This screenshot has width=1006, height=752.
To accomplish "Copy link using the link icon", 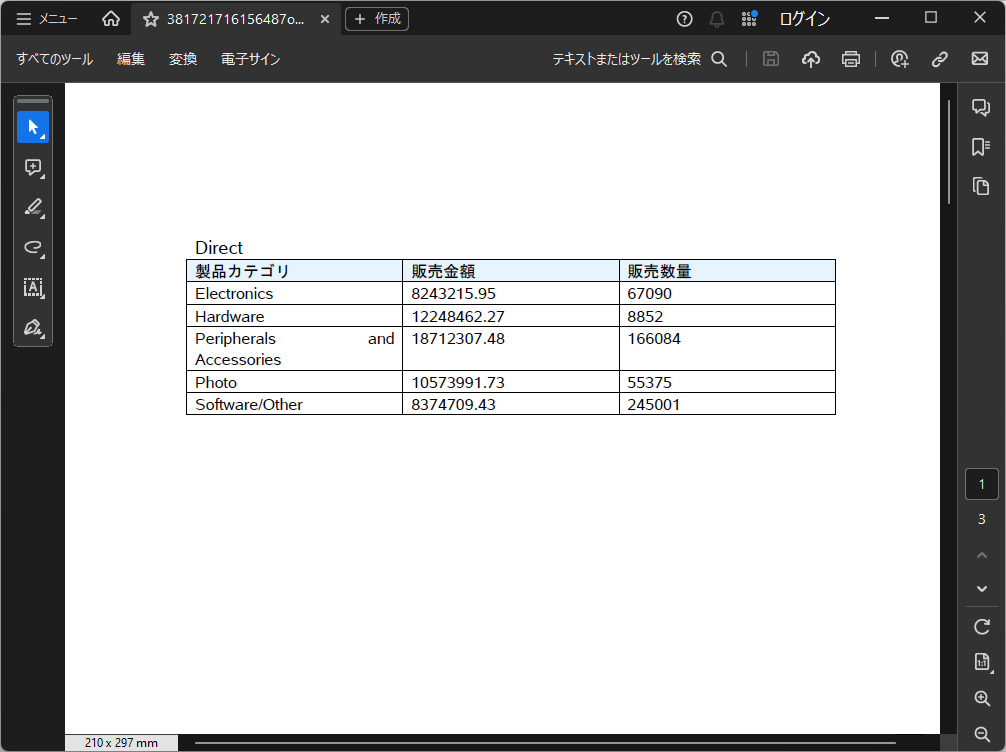I will click(940, 59).
